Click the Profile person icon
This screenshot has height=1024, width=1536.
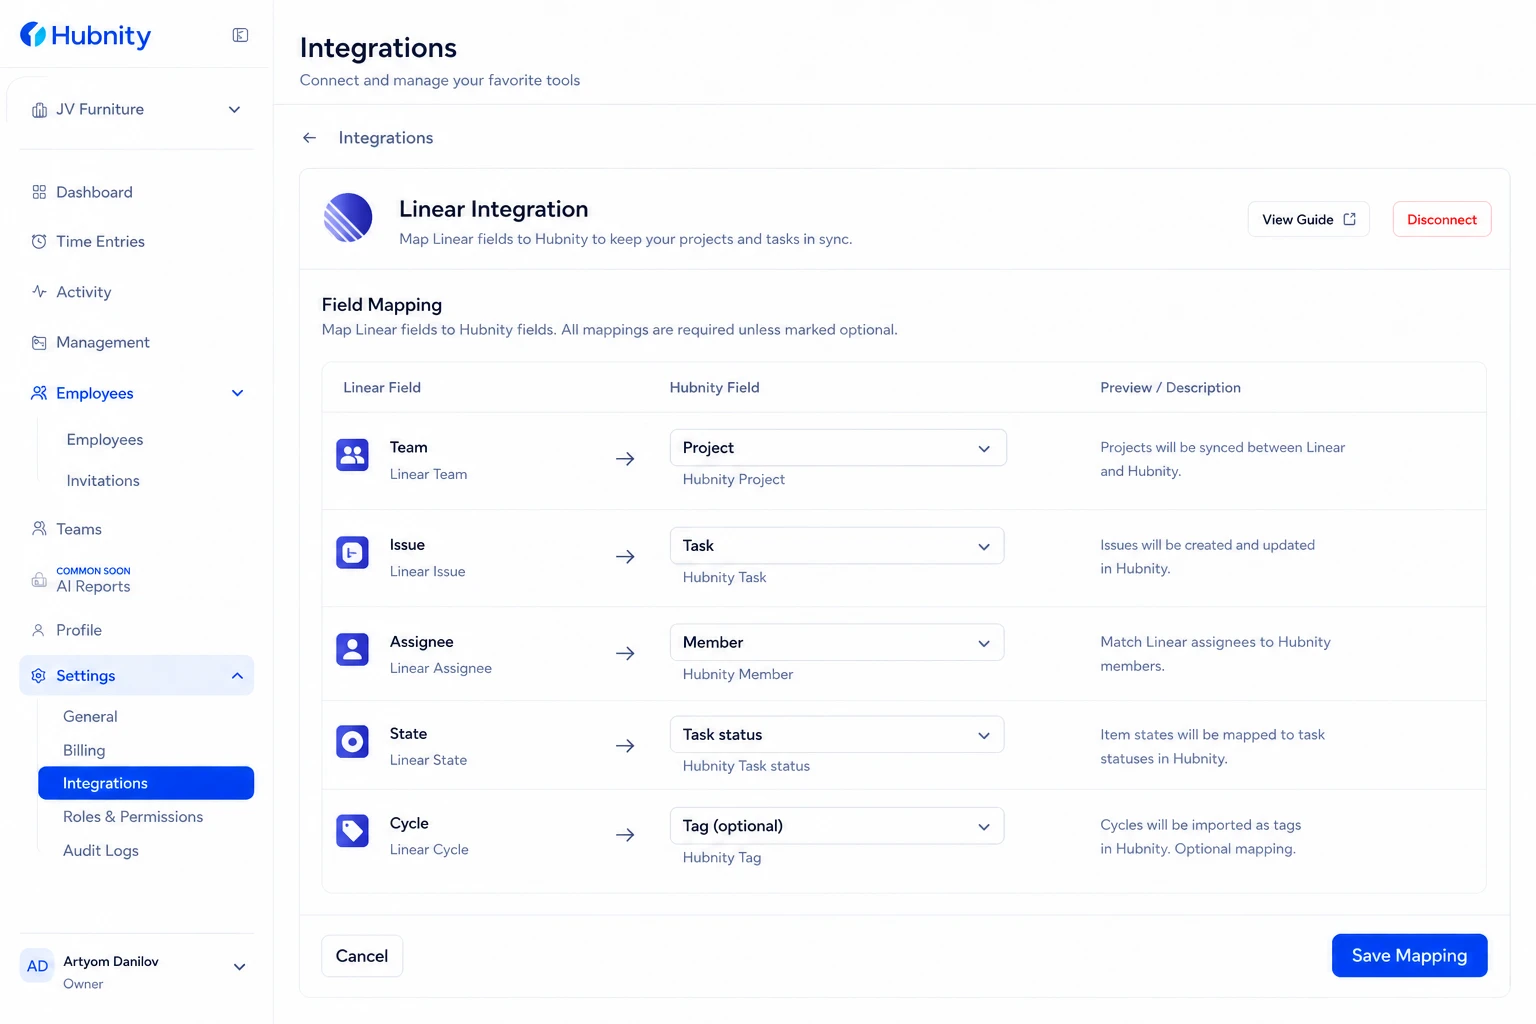coord(38,630)
